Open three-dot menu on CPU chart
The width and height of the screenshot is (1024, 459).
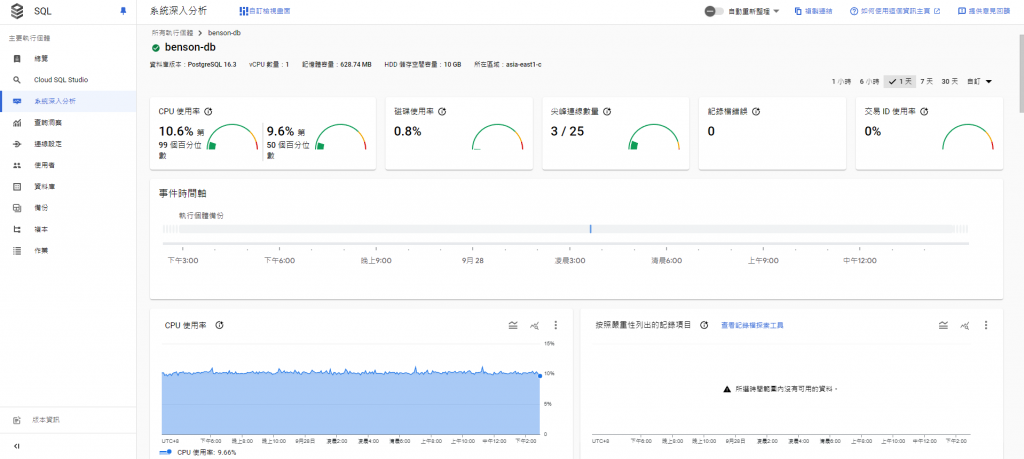point(556,325)
